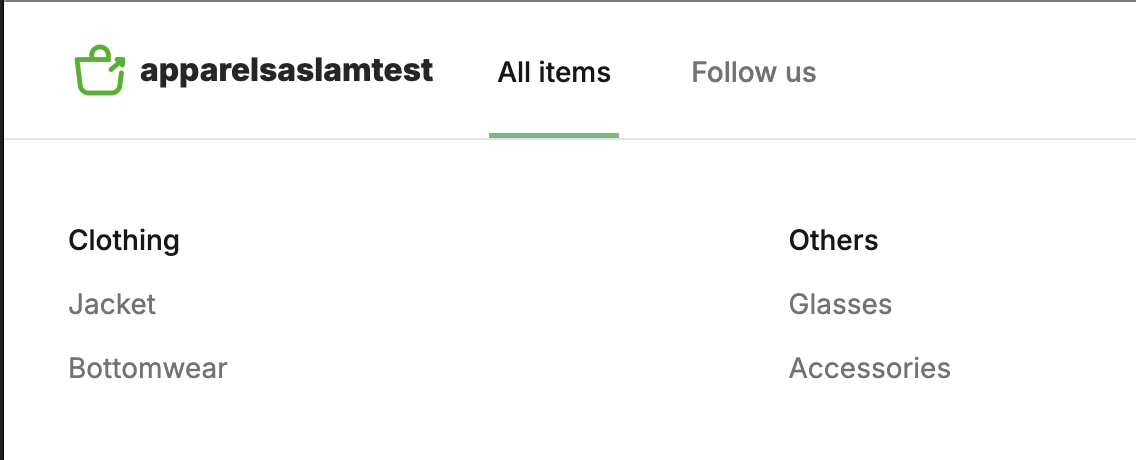Go to the Bottomwear category
Image resolution: width=1136 pixels, height=460 pixels.
tap(148, 368)
